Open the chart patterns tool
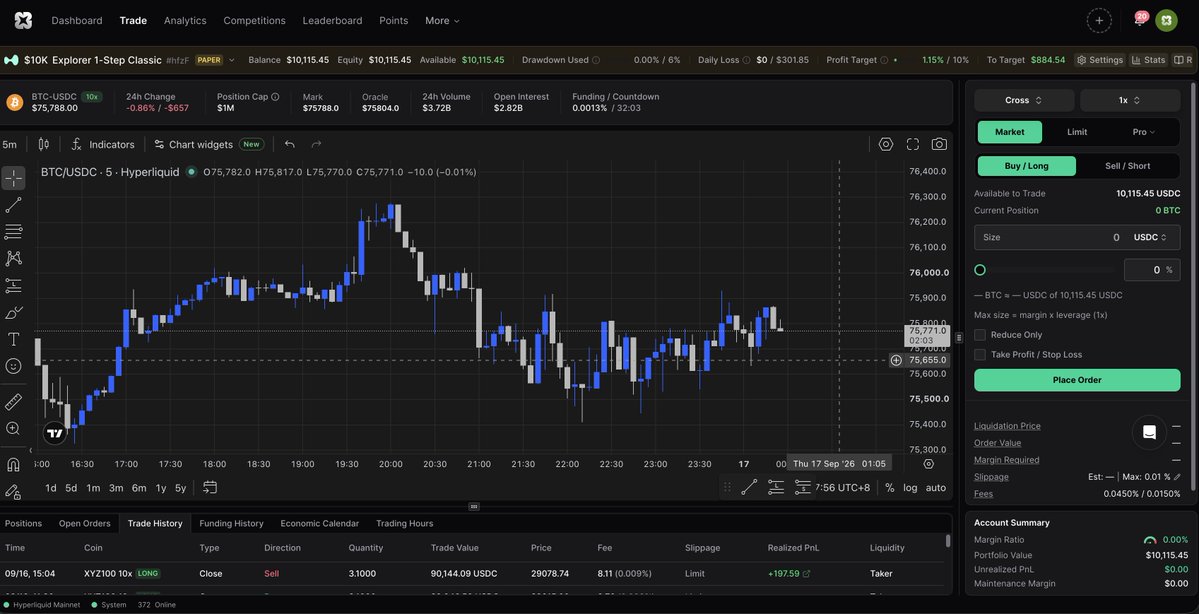 (13, 258)
